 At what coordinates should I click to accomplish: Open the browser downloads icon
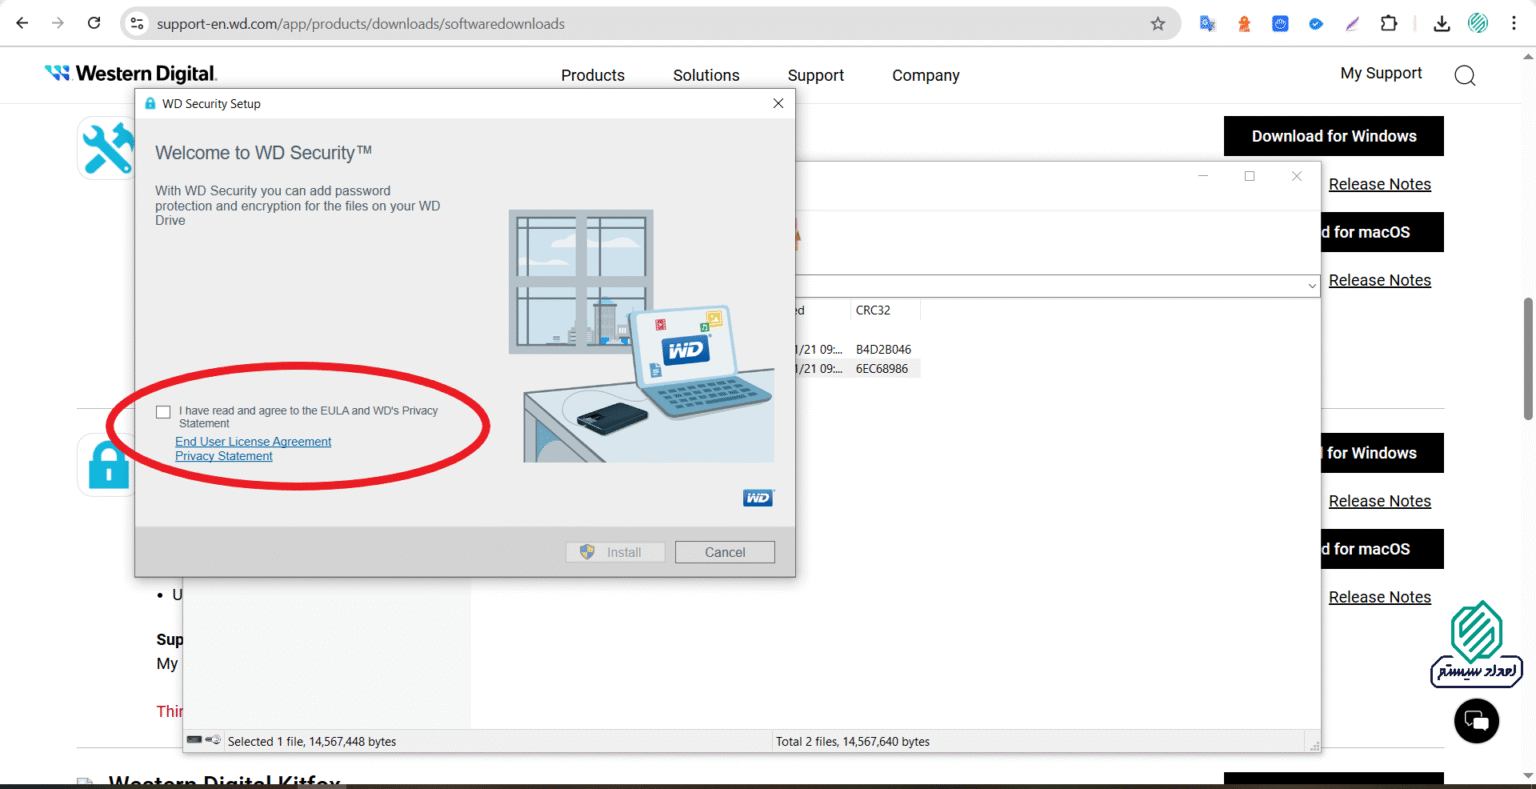1441,24
